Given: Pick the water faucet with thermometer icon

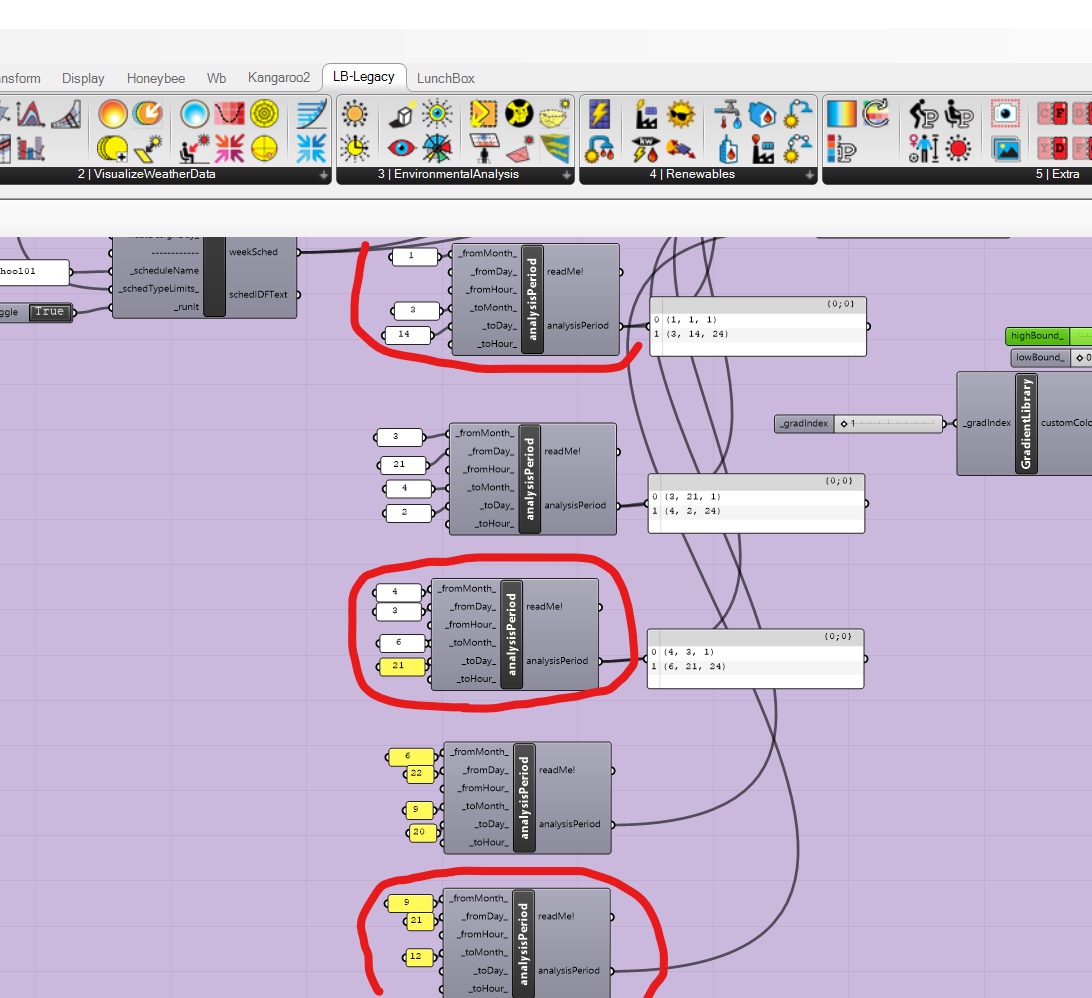Looking at the screenshot, I should [728, 114].
